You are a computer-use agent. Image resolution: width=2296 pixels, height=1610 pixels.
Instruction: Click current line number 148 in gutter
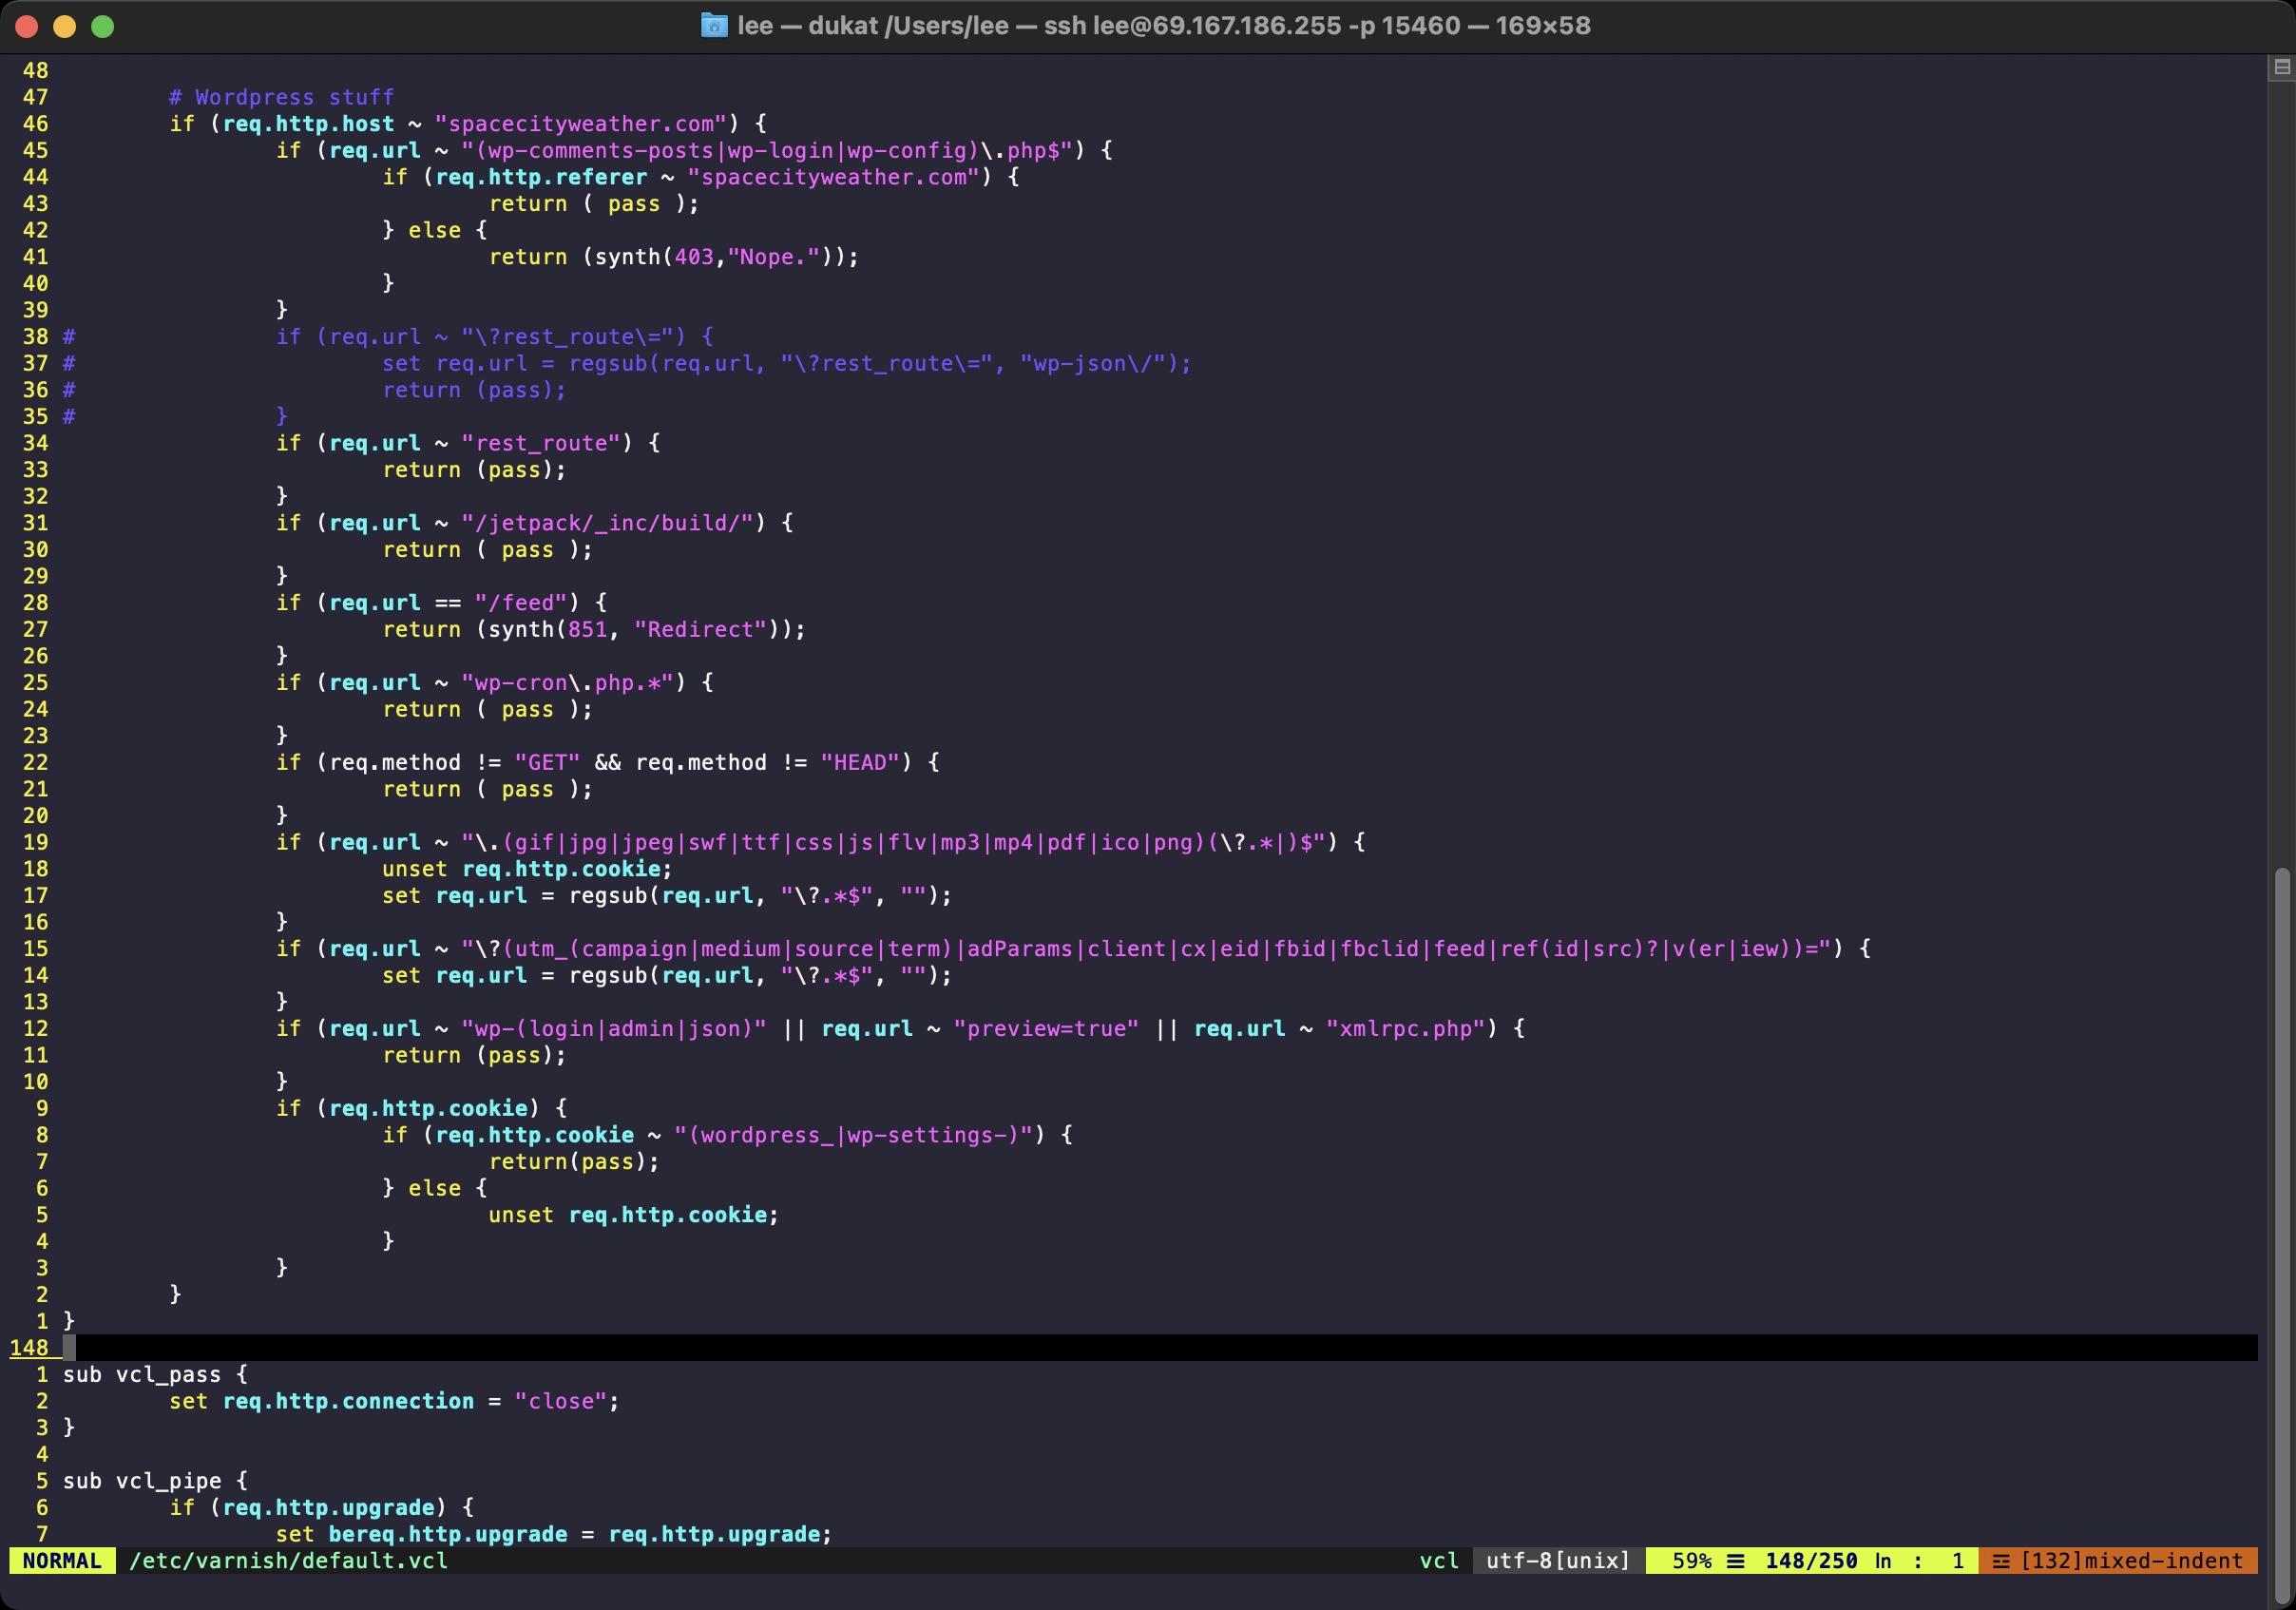tap(30, 1348)
